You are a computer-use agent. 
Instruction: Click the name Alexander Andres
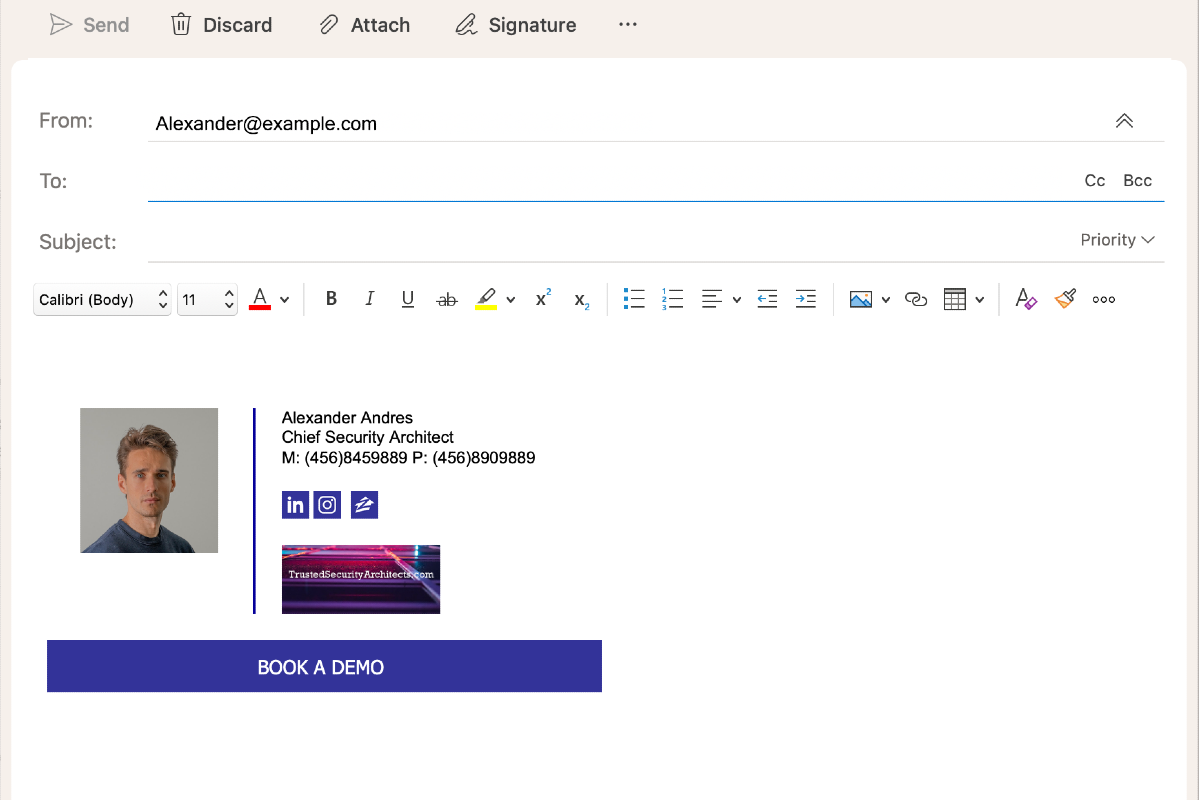347,418
